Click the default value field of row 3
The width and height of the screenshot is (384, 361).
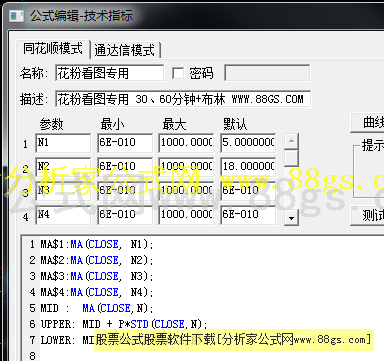pos(248,191)
